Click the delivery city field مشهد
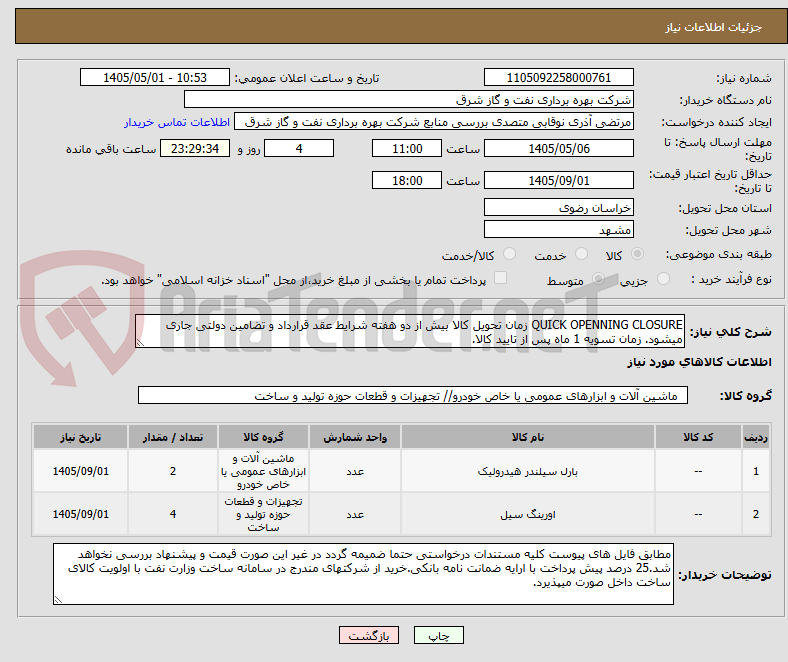The width and height of the screenshot is (788, 662). [558, 229]
